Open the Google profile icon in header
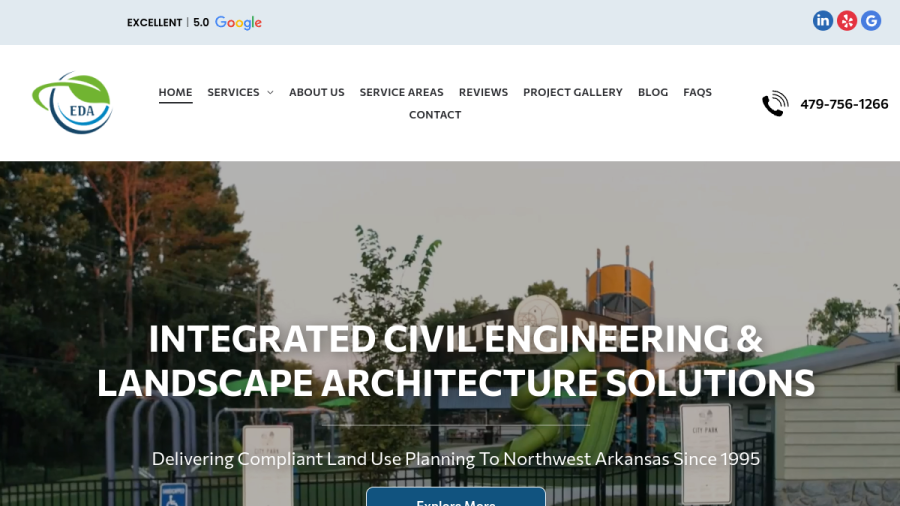 [871, 21]
